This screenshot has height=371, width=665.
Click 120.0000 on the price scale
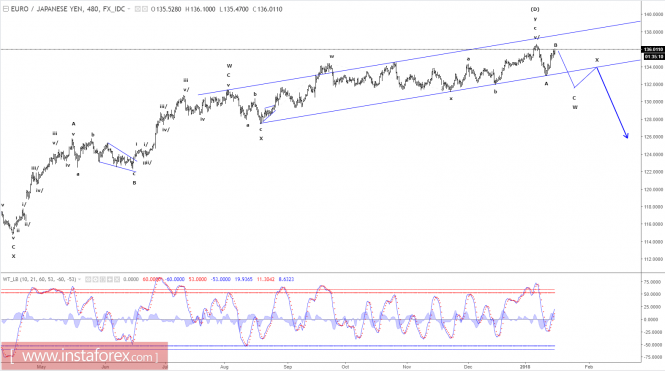(x=654, y=190)
